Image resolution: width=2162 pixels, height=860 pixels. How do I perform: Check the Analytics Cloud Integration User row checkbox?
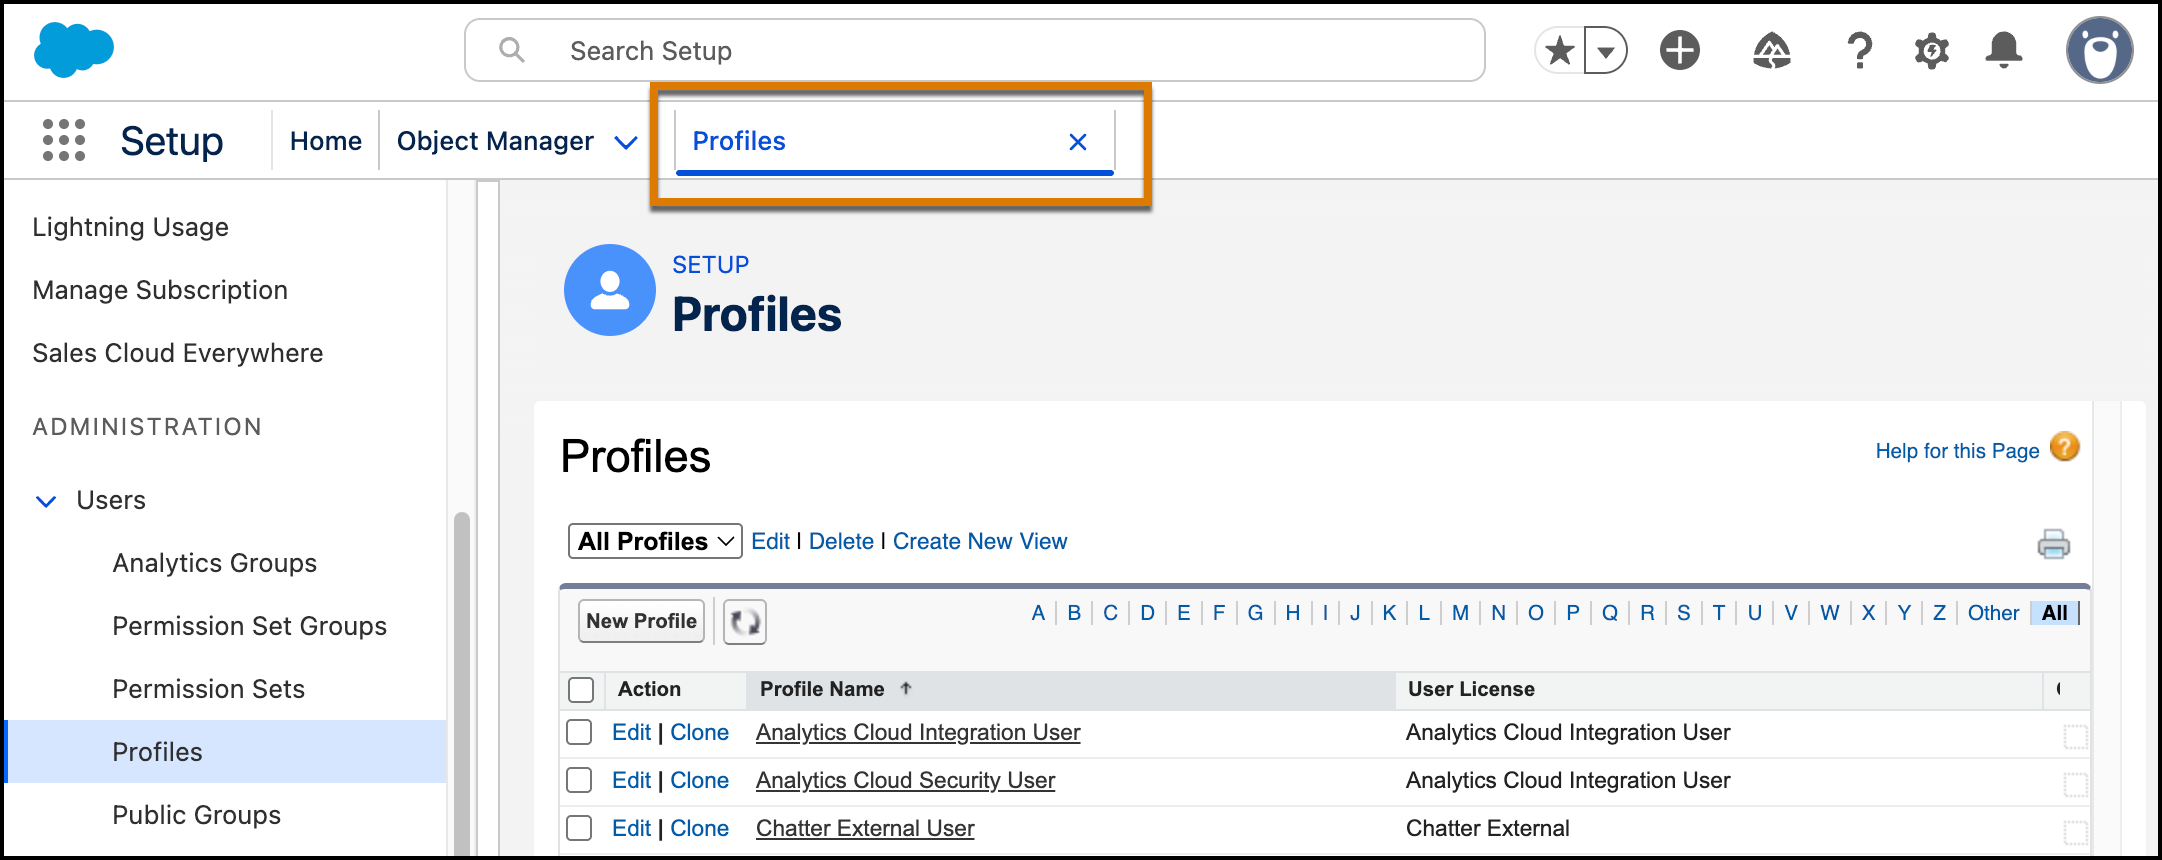pyautogui.click(x=579, y=732)
